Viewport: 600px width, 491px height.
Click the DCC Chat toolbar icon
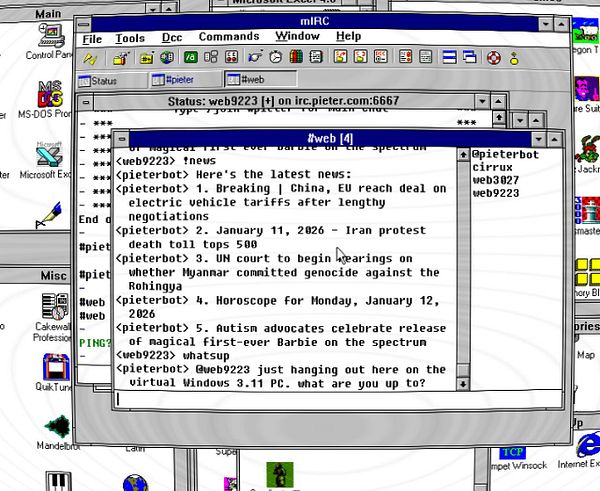[360, 57]
